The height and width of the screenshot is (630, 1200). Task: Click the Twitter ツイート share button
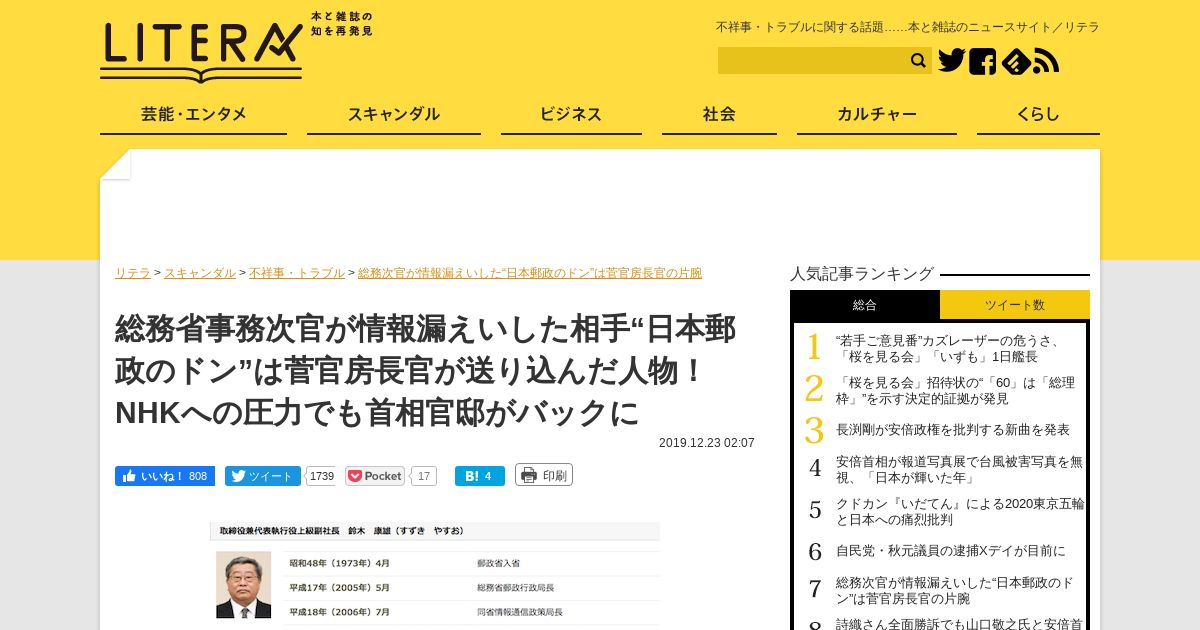[x=262, y=476]
